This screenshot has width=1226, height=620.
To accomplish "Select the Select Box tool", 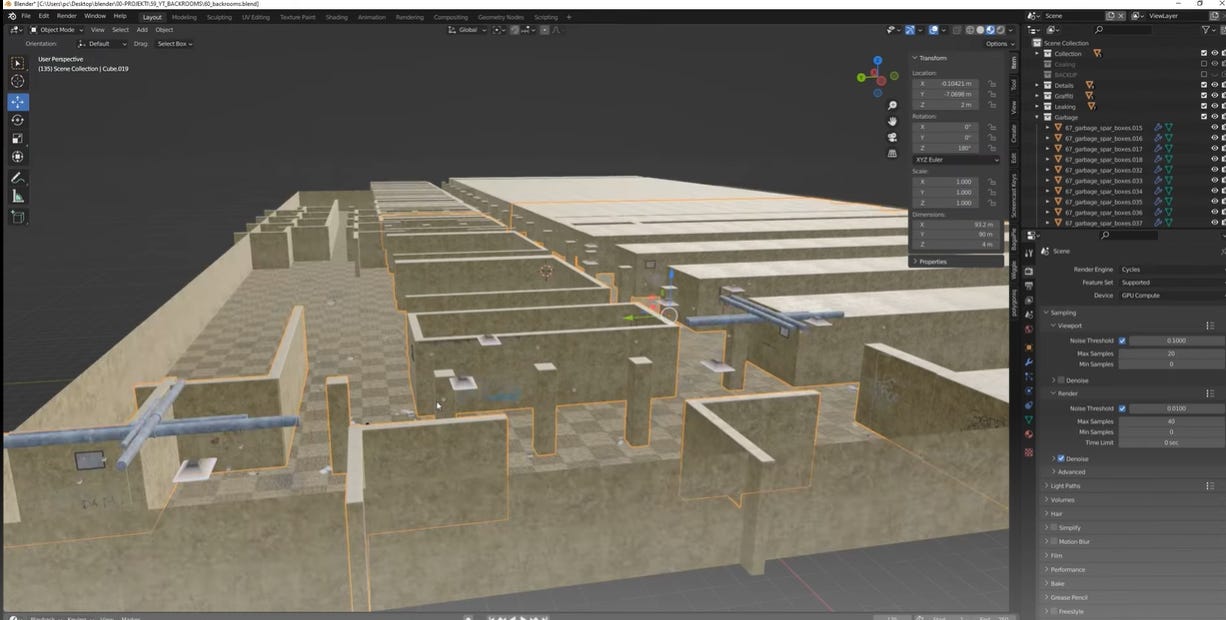I will (18, 63).
